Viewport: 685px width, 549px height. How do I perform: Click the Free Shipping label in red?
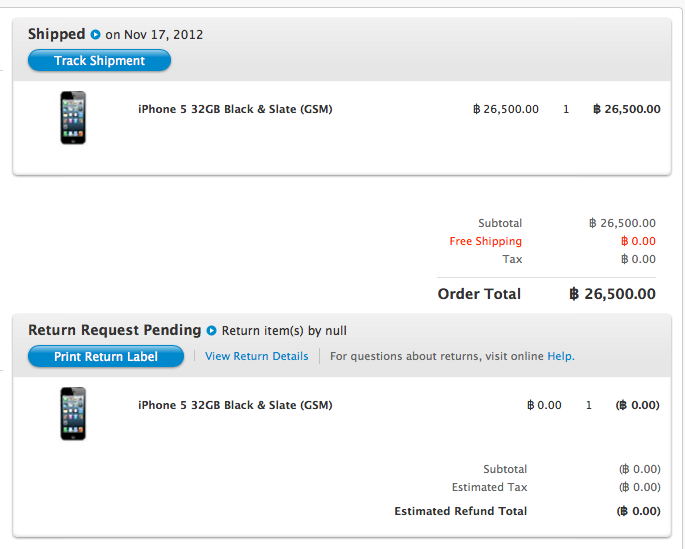coord(485,242)
